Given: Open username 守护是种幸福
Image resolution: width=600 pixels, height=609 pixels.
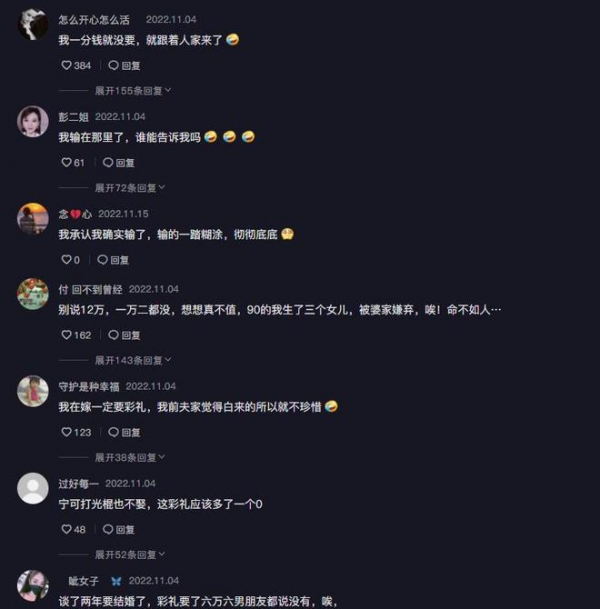Looking at the screenshot, I should click(89, 386).
